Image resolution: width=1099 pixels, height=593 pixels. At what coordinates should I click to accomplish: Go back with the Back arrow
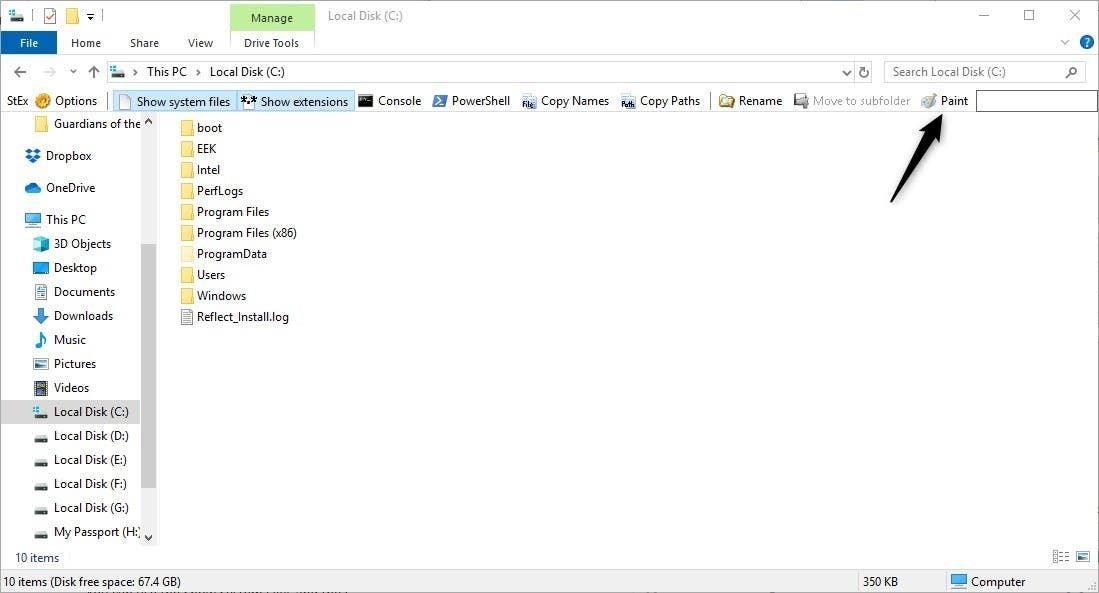[x=20, y=71]
